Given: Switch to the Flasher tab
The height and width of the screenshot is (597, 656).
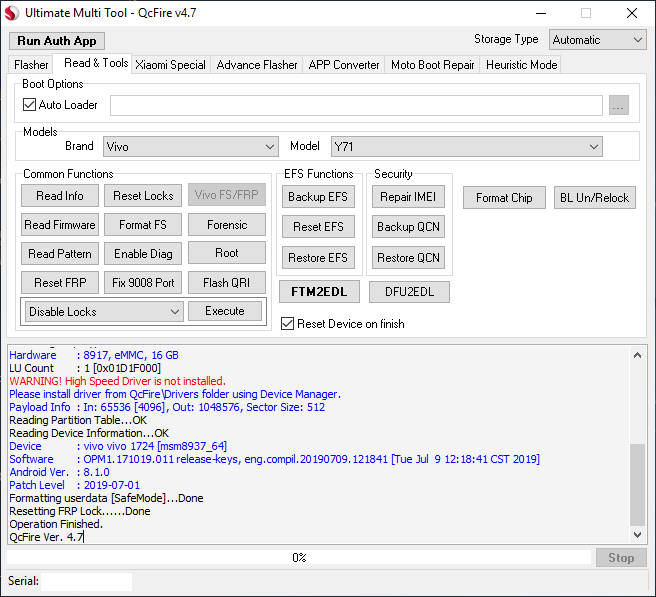Looking at the screenshot, I should [31, 65].
